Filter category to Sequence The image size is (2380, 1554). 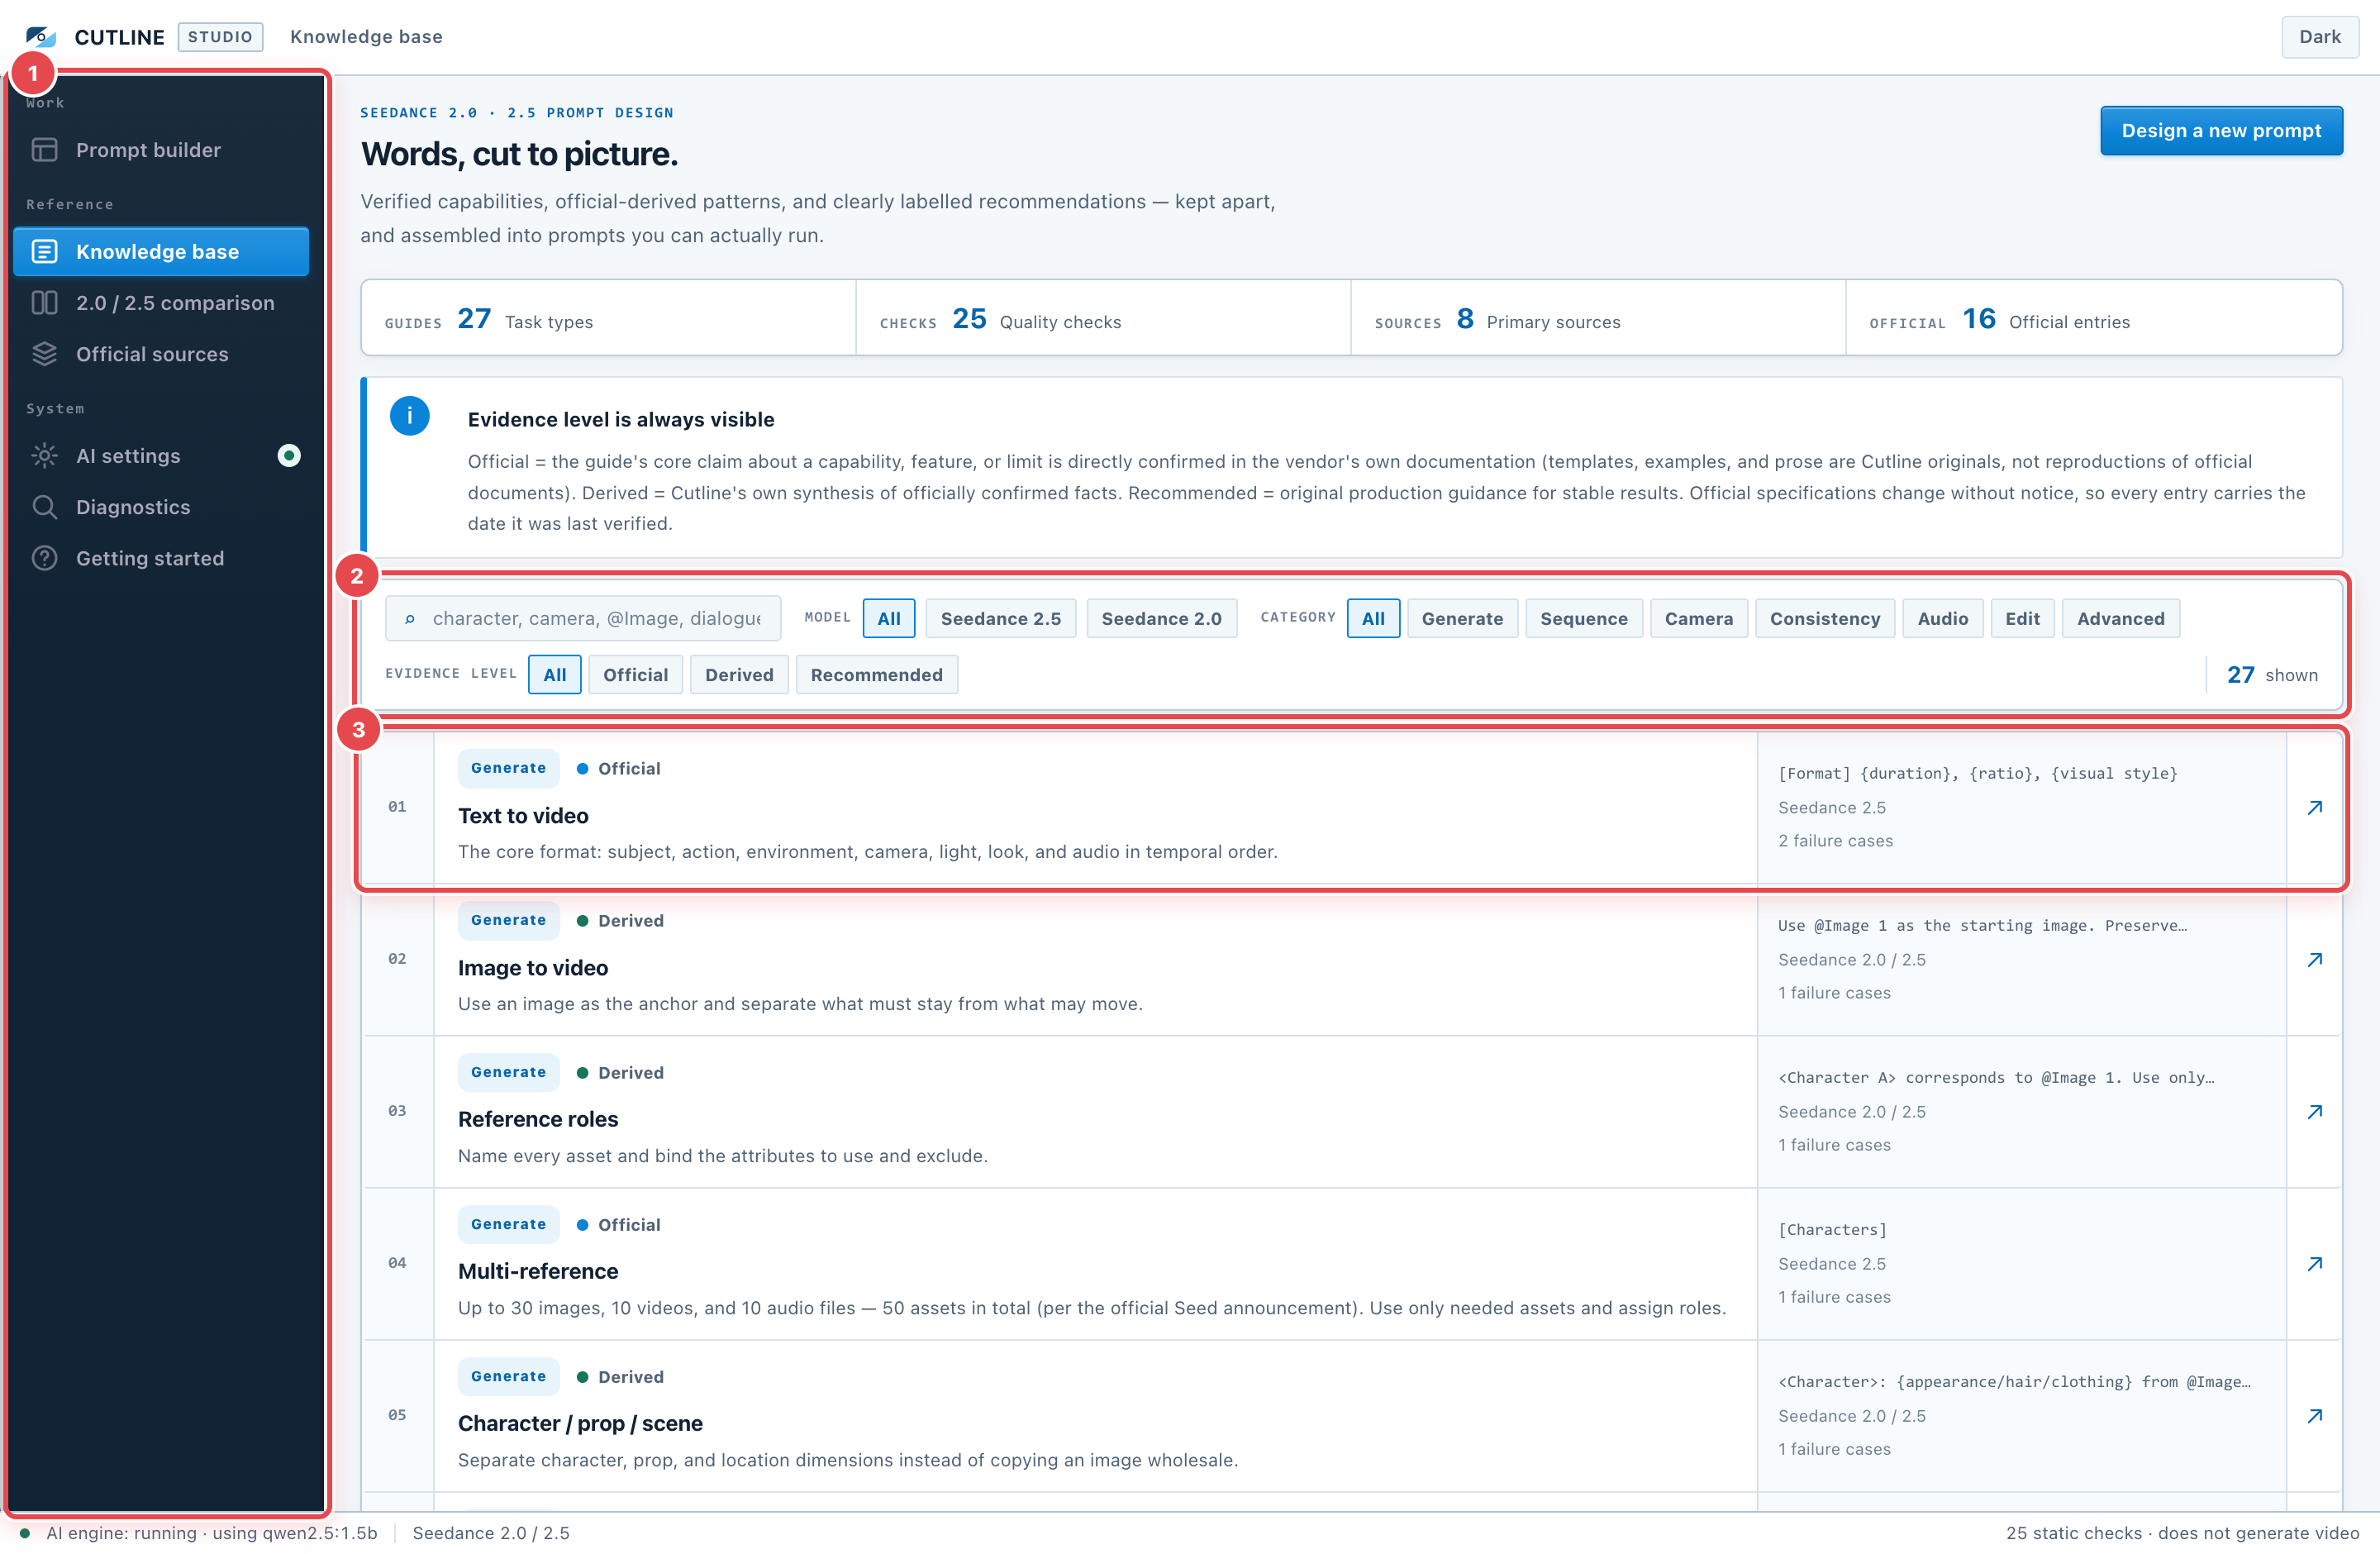(1584, 619)
